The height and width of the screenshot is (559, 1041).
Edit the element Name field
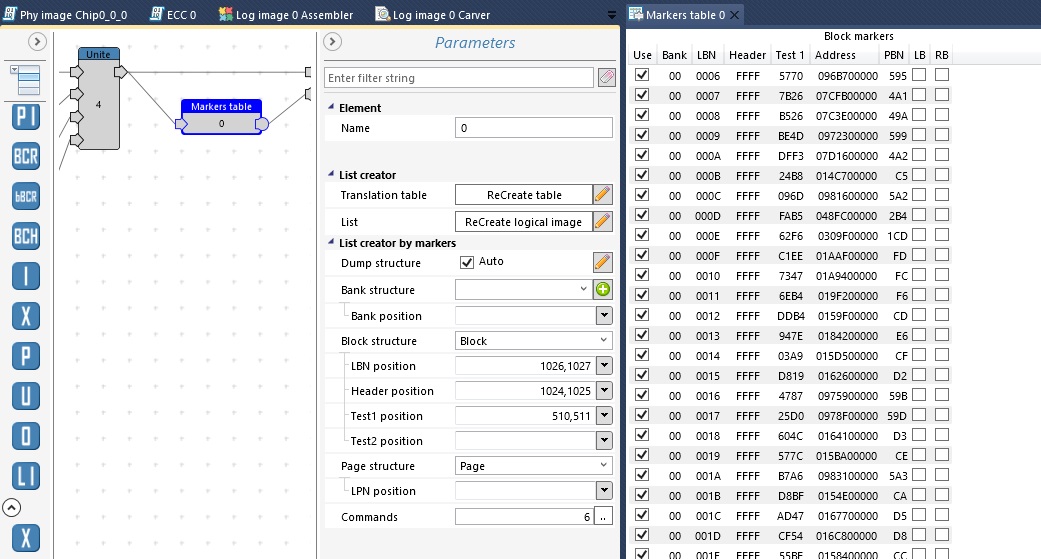coord(534,127)
